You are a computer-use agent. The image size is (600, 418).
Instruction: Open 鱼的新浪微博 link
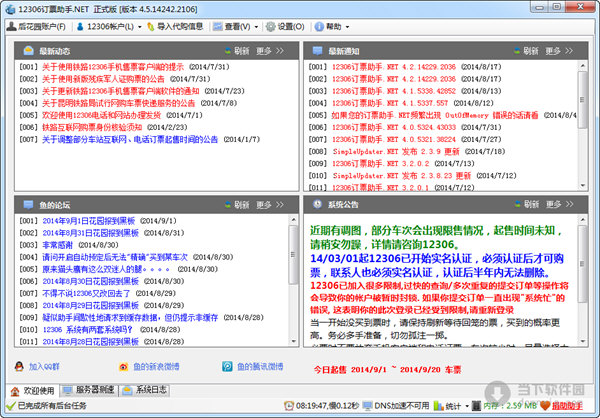156,367
